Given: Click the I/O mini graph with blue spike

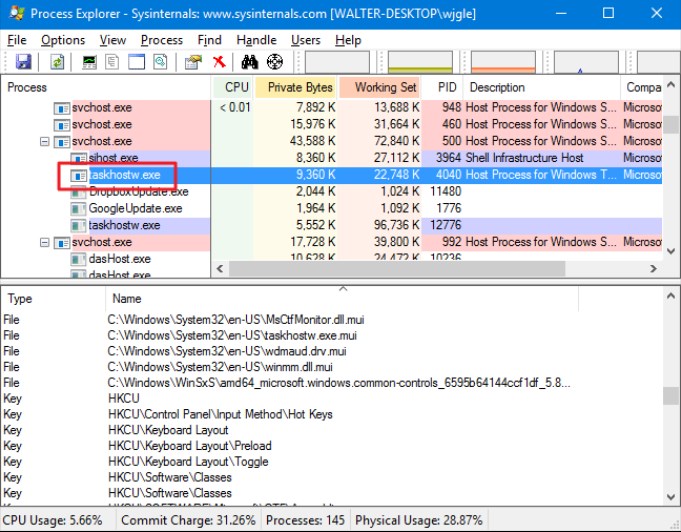Looking at the screenshot, I should [x=586, y=62].
